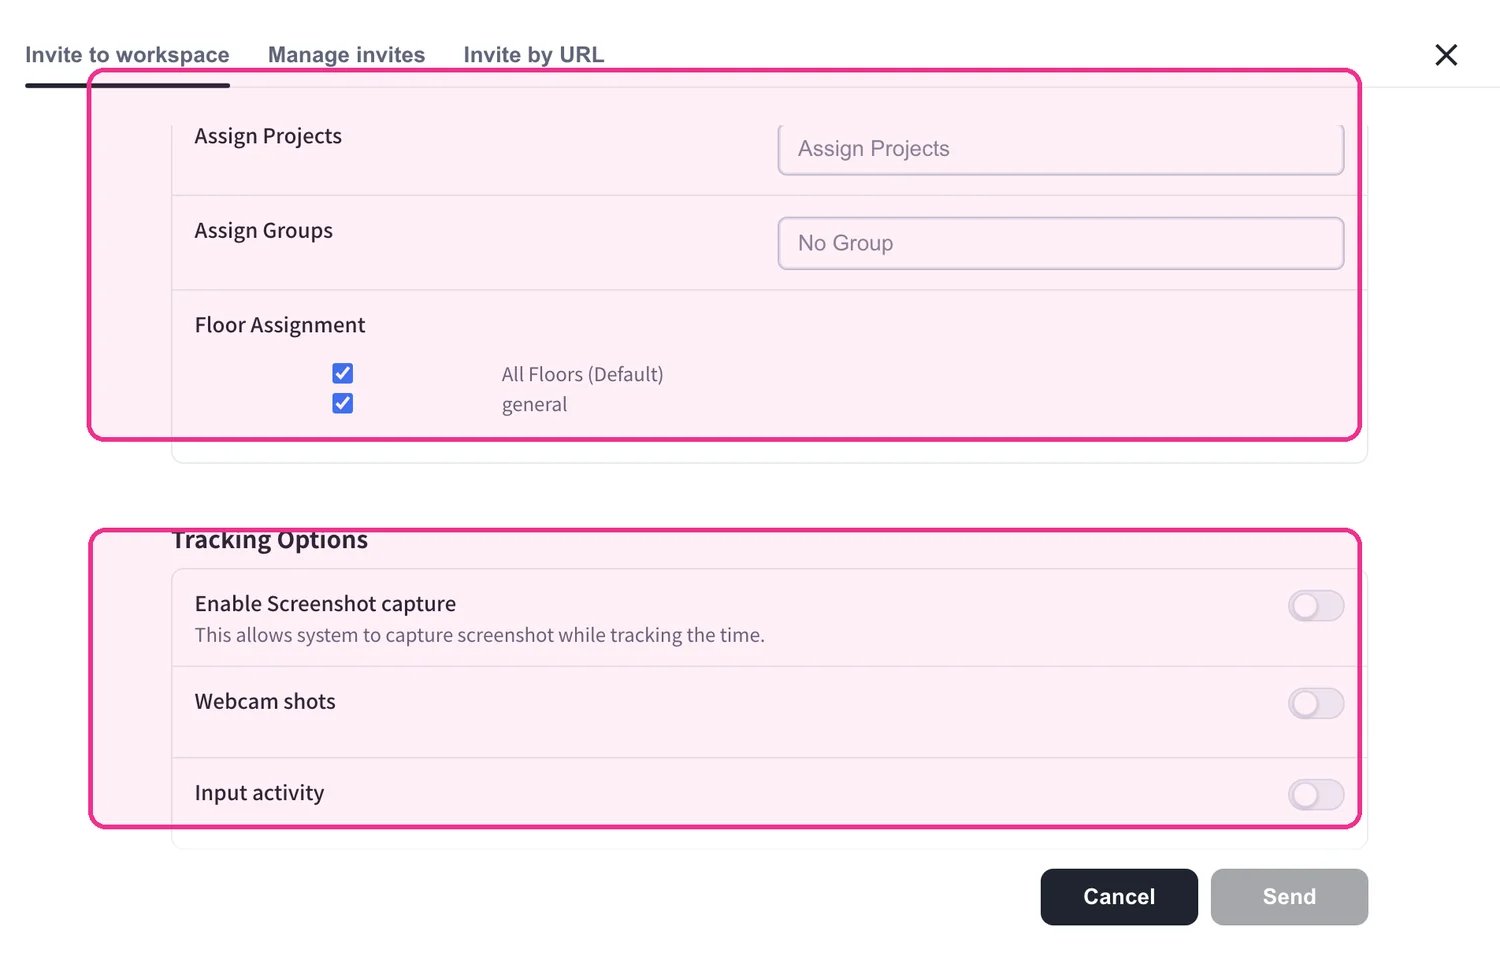Enable the Screenshot capture toggle
Viewport: 1500px width, 964px height.
click(x=1316, y=606)
